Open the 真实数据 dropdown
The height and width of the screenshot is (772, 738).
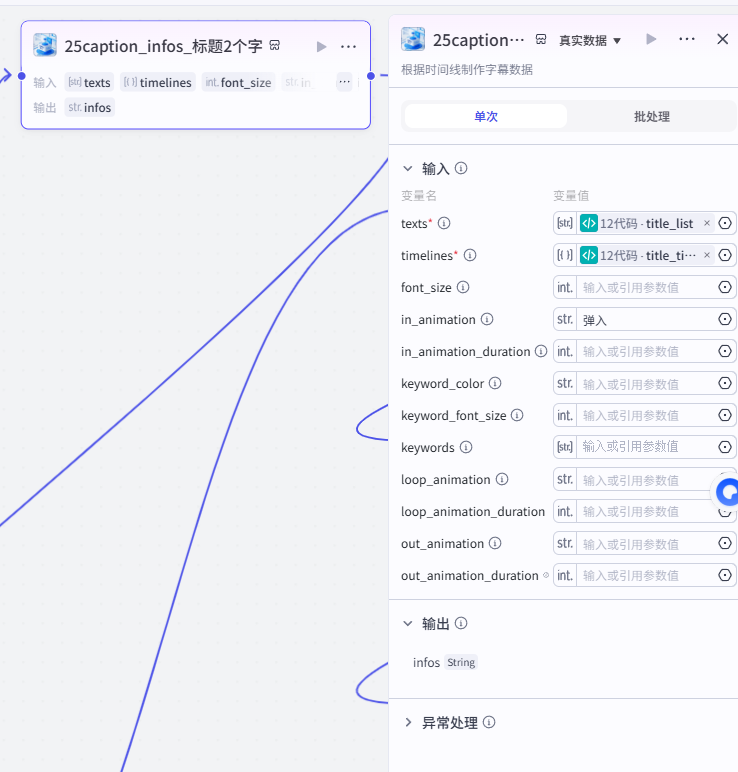[590, 40]
